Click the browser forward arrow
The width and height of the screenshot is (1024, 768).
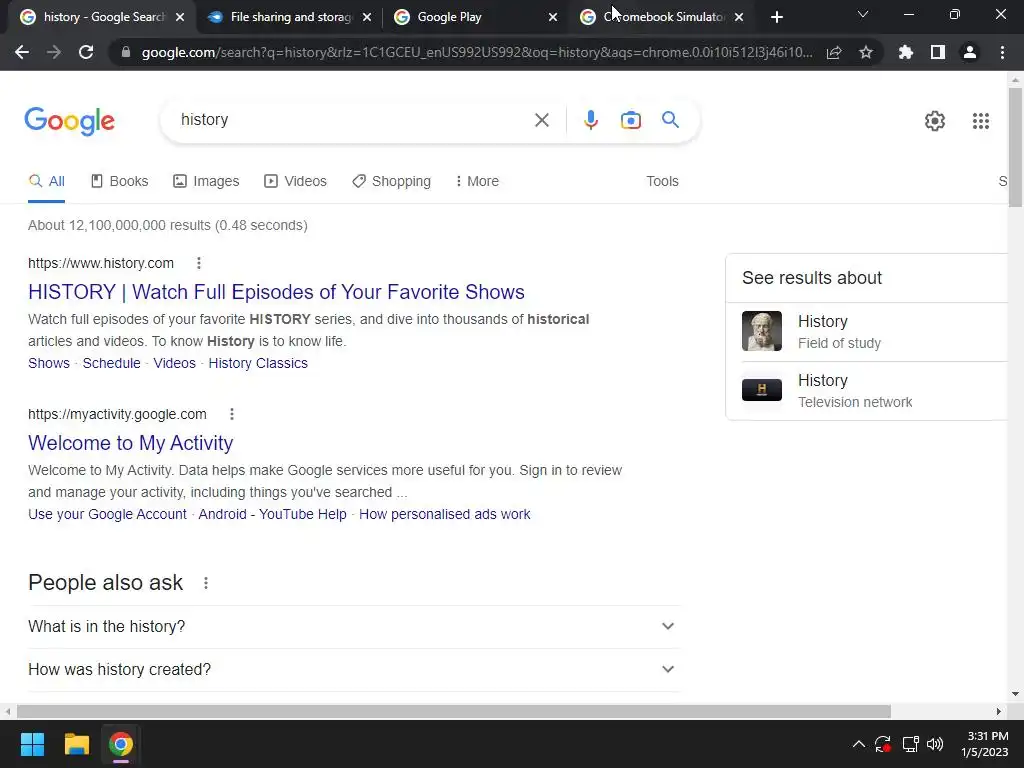click(x=54, y=52)
